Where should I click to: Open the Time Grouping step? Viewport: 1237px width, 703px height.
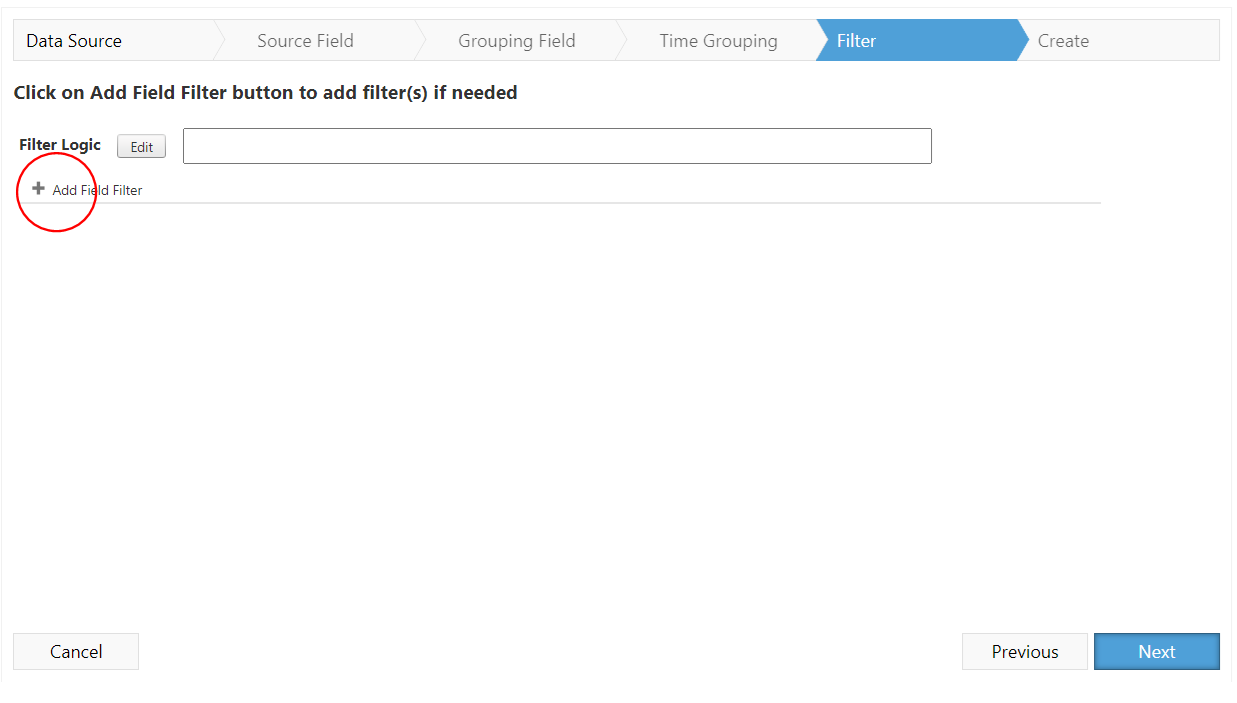pyautogui.click(x=718, y=41)
